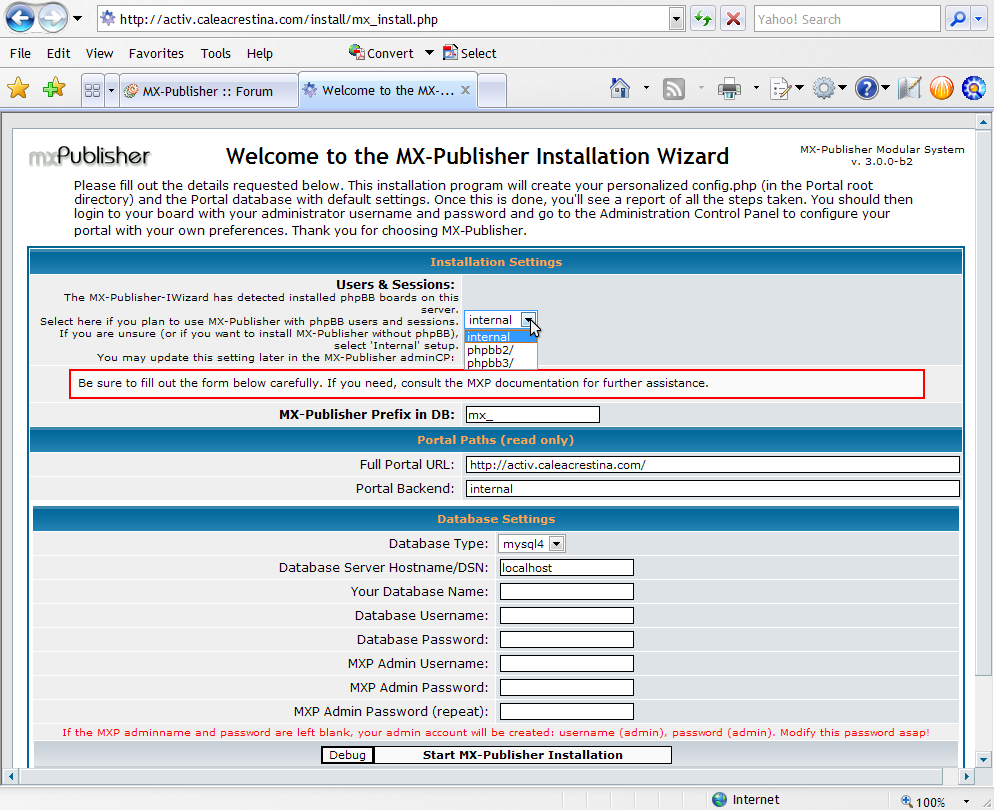Select phpbb2/ in the open dropdown list

pyautogui.click(x=489, y=350)
